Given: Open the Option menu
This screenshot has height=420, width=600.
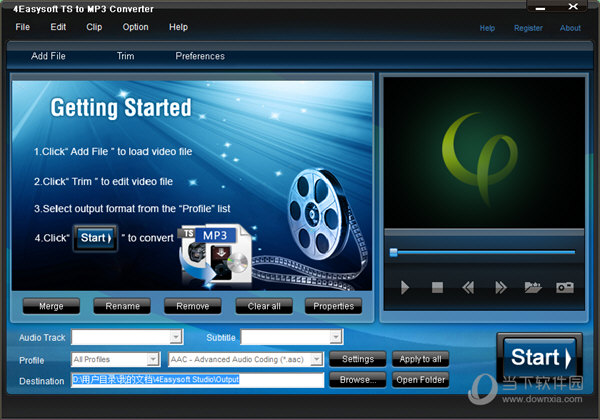Looking at the screenshot, I should pos(135,27).
